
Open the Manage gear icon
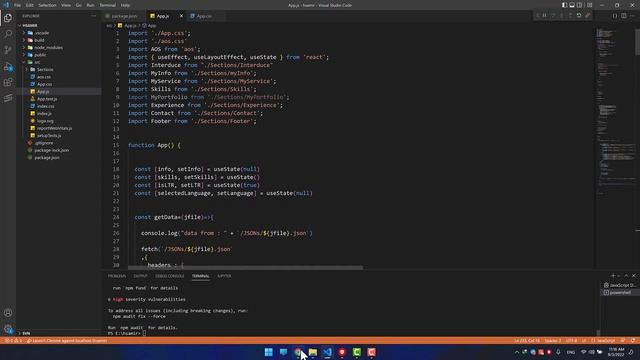(8, 329)
